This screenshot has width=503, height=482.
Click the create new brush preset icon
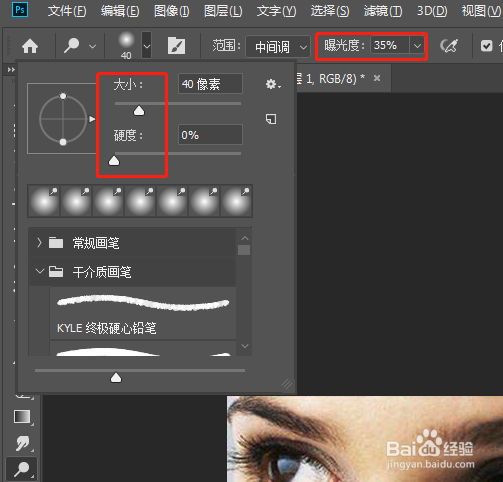click(x=271, y=119)
